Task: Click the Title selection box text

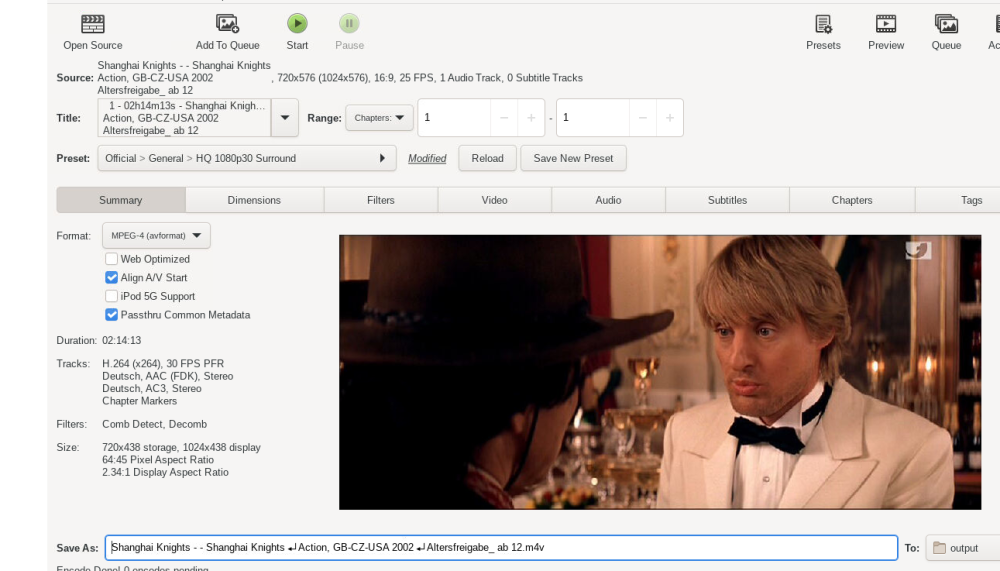Action: [x=184, y=117]
